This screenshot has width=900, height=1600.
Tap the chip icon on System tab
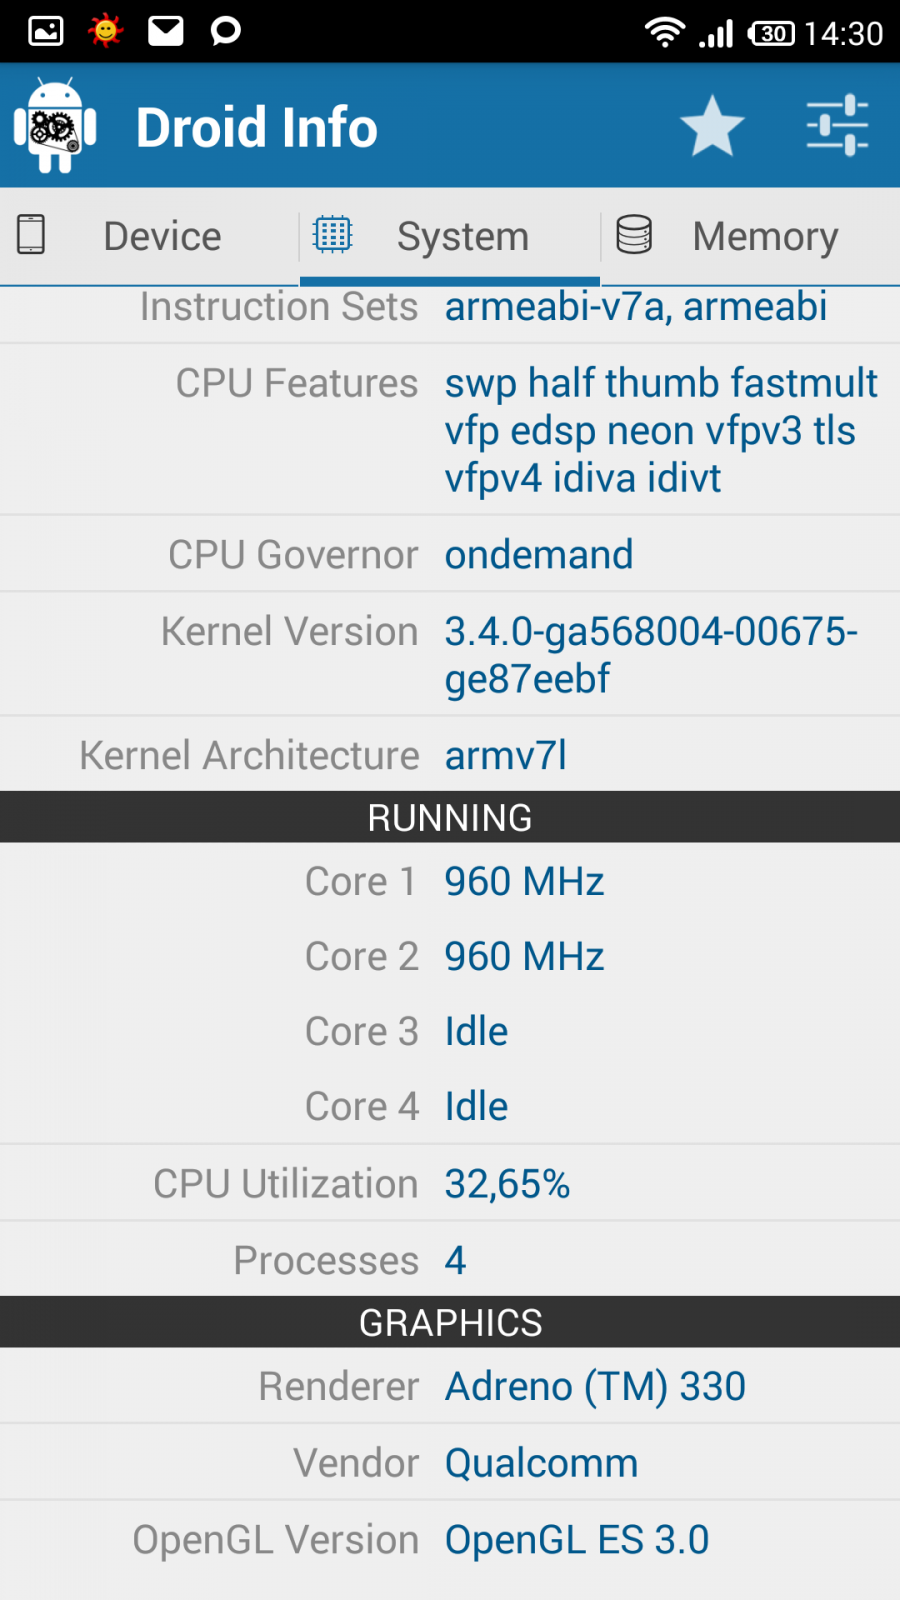[332, 235]
